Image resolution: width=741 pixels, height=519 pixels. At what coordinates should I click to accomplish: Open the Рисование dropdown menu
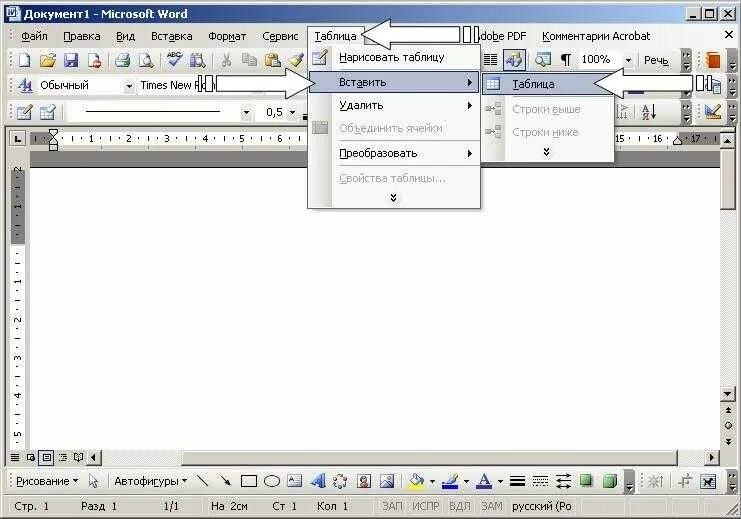[46, 481]
